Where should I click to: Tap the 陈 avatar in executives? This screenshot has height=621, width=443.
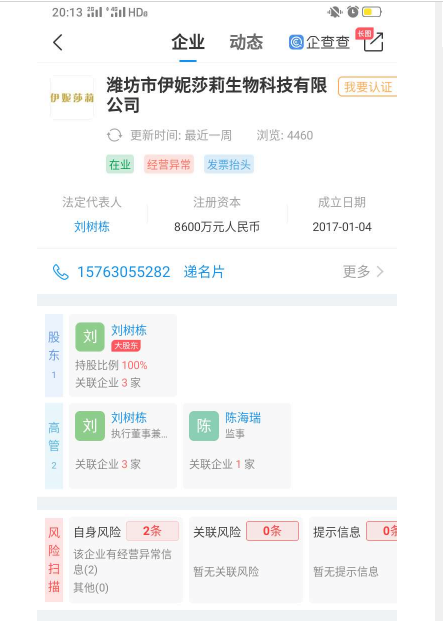point(204,426)
